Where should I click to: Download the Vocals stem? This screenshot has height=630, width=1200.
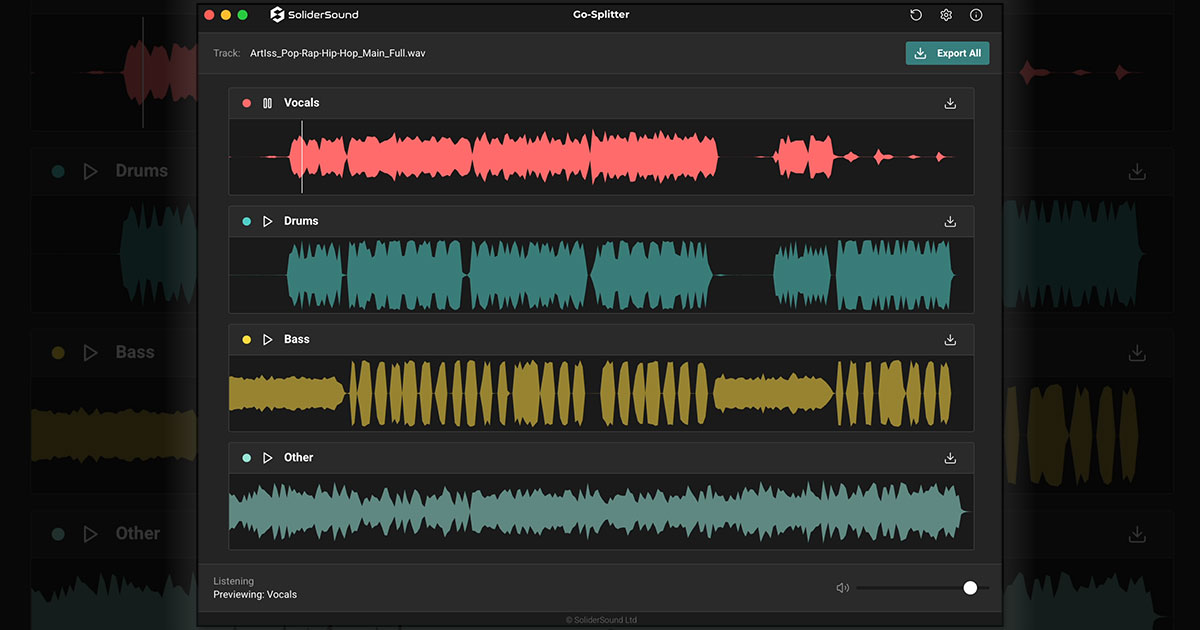pyautogui.click(x=950, y=103)
